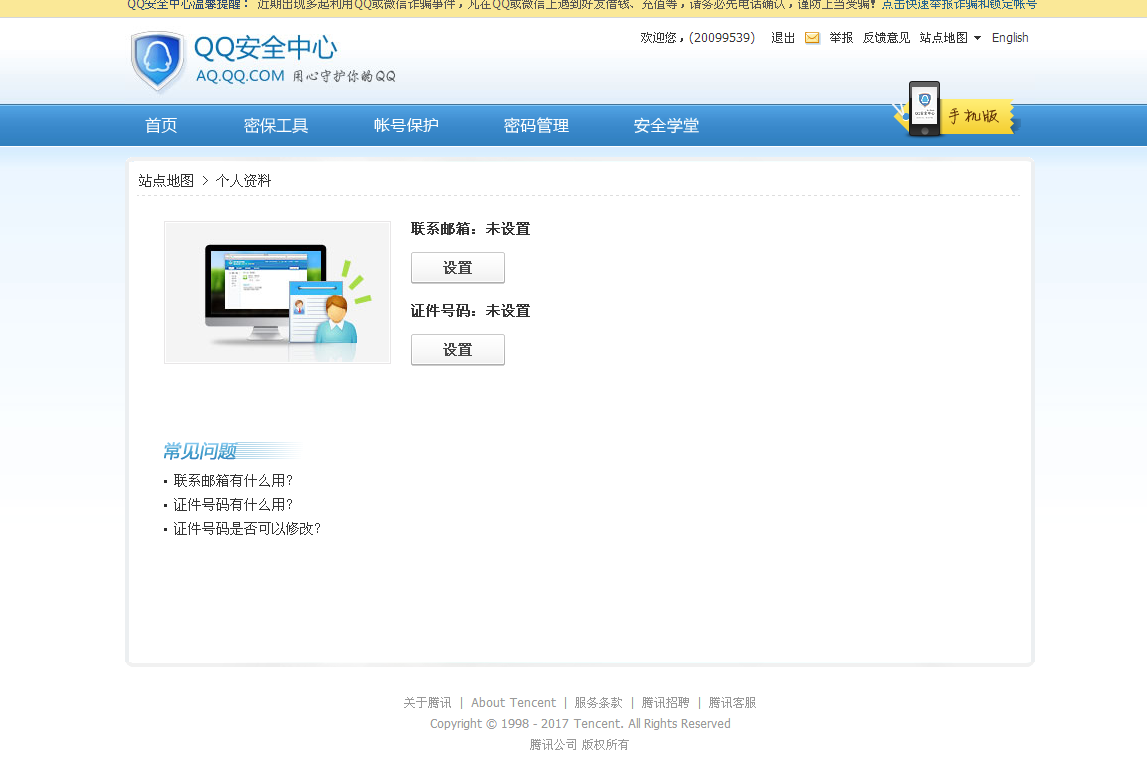Click the account number (20099539) text
The image size is (1147, 762).
click(722, 38)
